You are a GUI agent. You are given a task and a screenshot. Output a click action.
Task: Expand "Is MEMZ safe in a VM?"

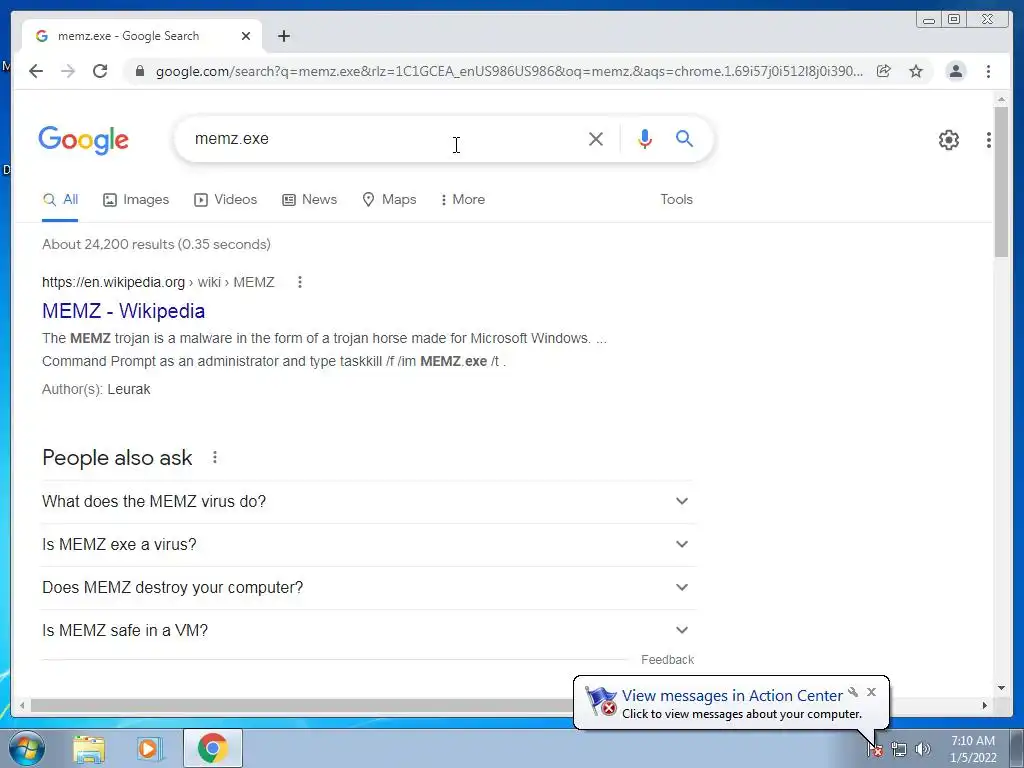coord(369,631)
